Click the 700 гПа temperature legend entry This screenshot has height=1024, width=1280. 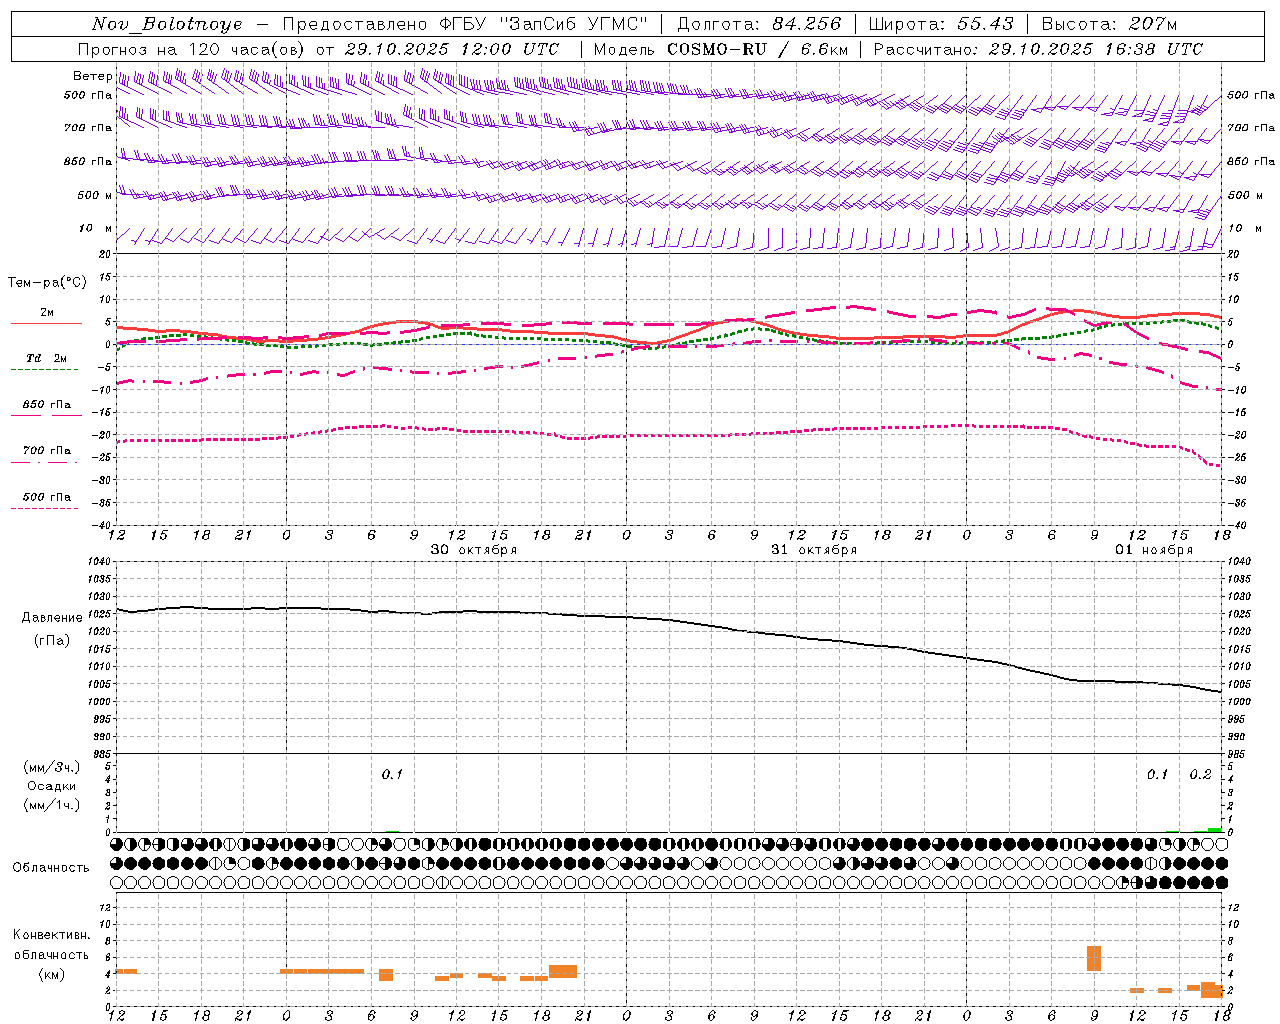[46, 454]
